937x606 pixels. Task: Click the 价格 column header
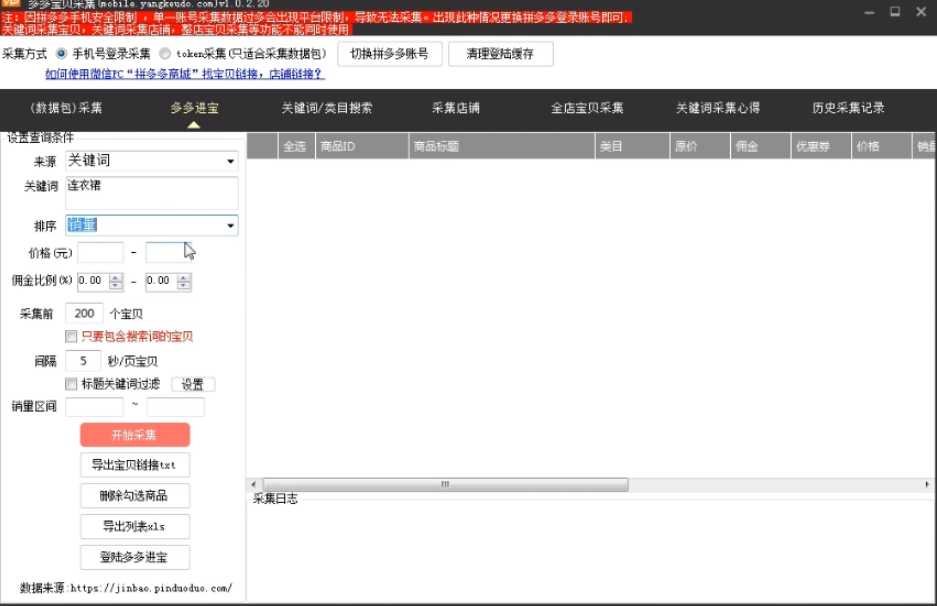click(882, 146)
